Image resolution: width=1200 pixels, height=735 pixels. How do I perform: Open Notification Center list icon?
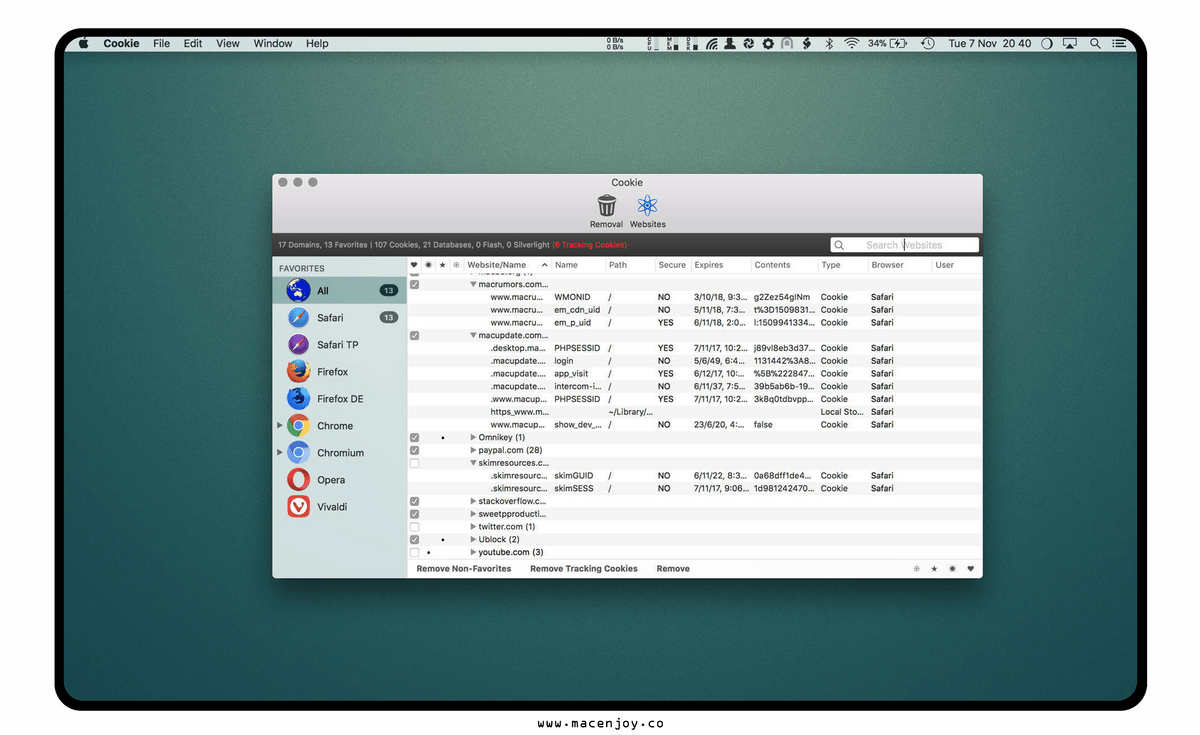(x=1119, y=44)
